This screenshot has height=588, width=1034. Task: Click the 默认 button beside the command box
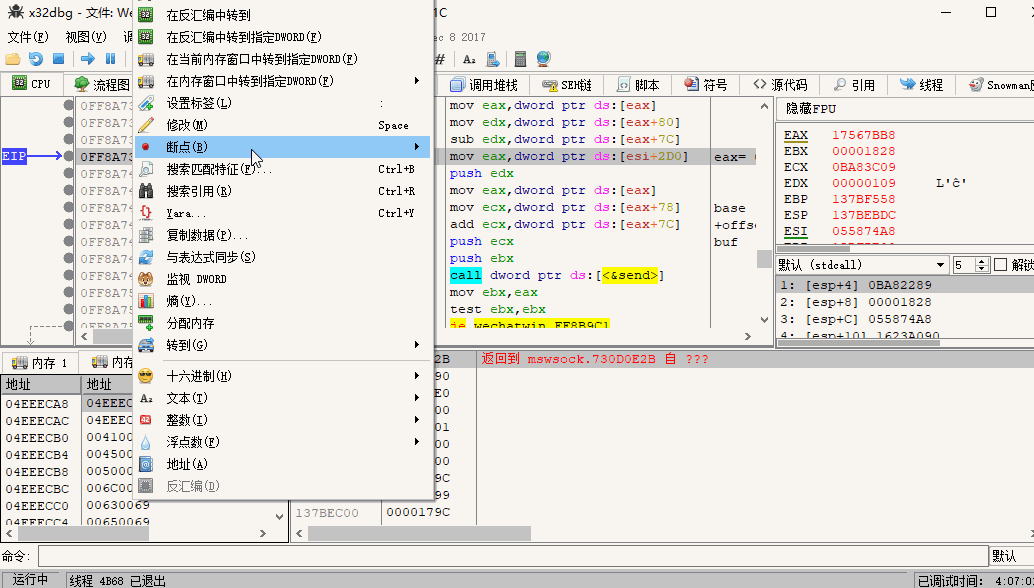click(1012, 556)
